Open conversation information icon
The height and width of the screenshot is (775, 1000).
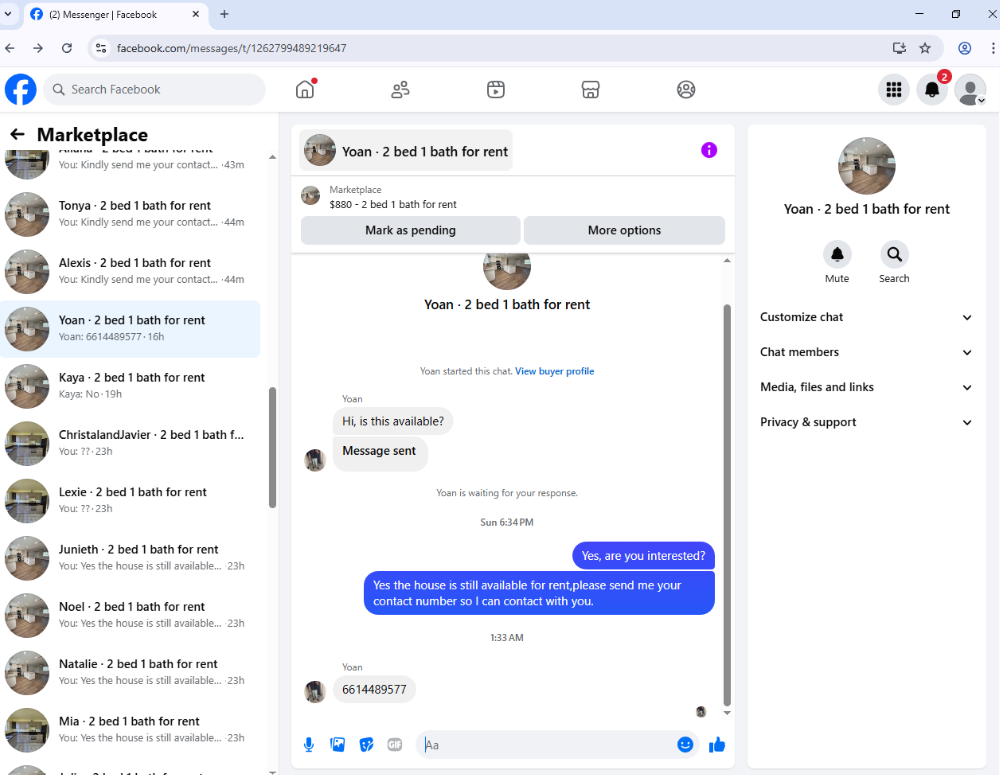click(x=709, y=150)
